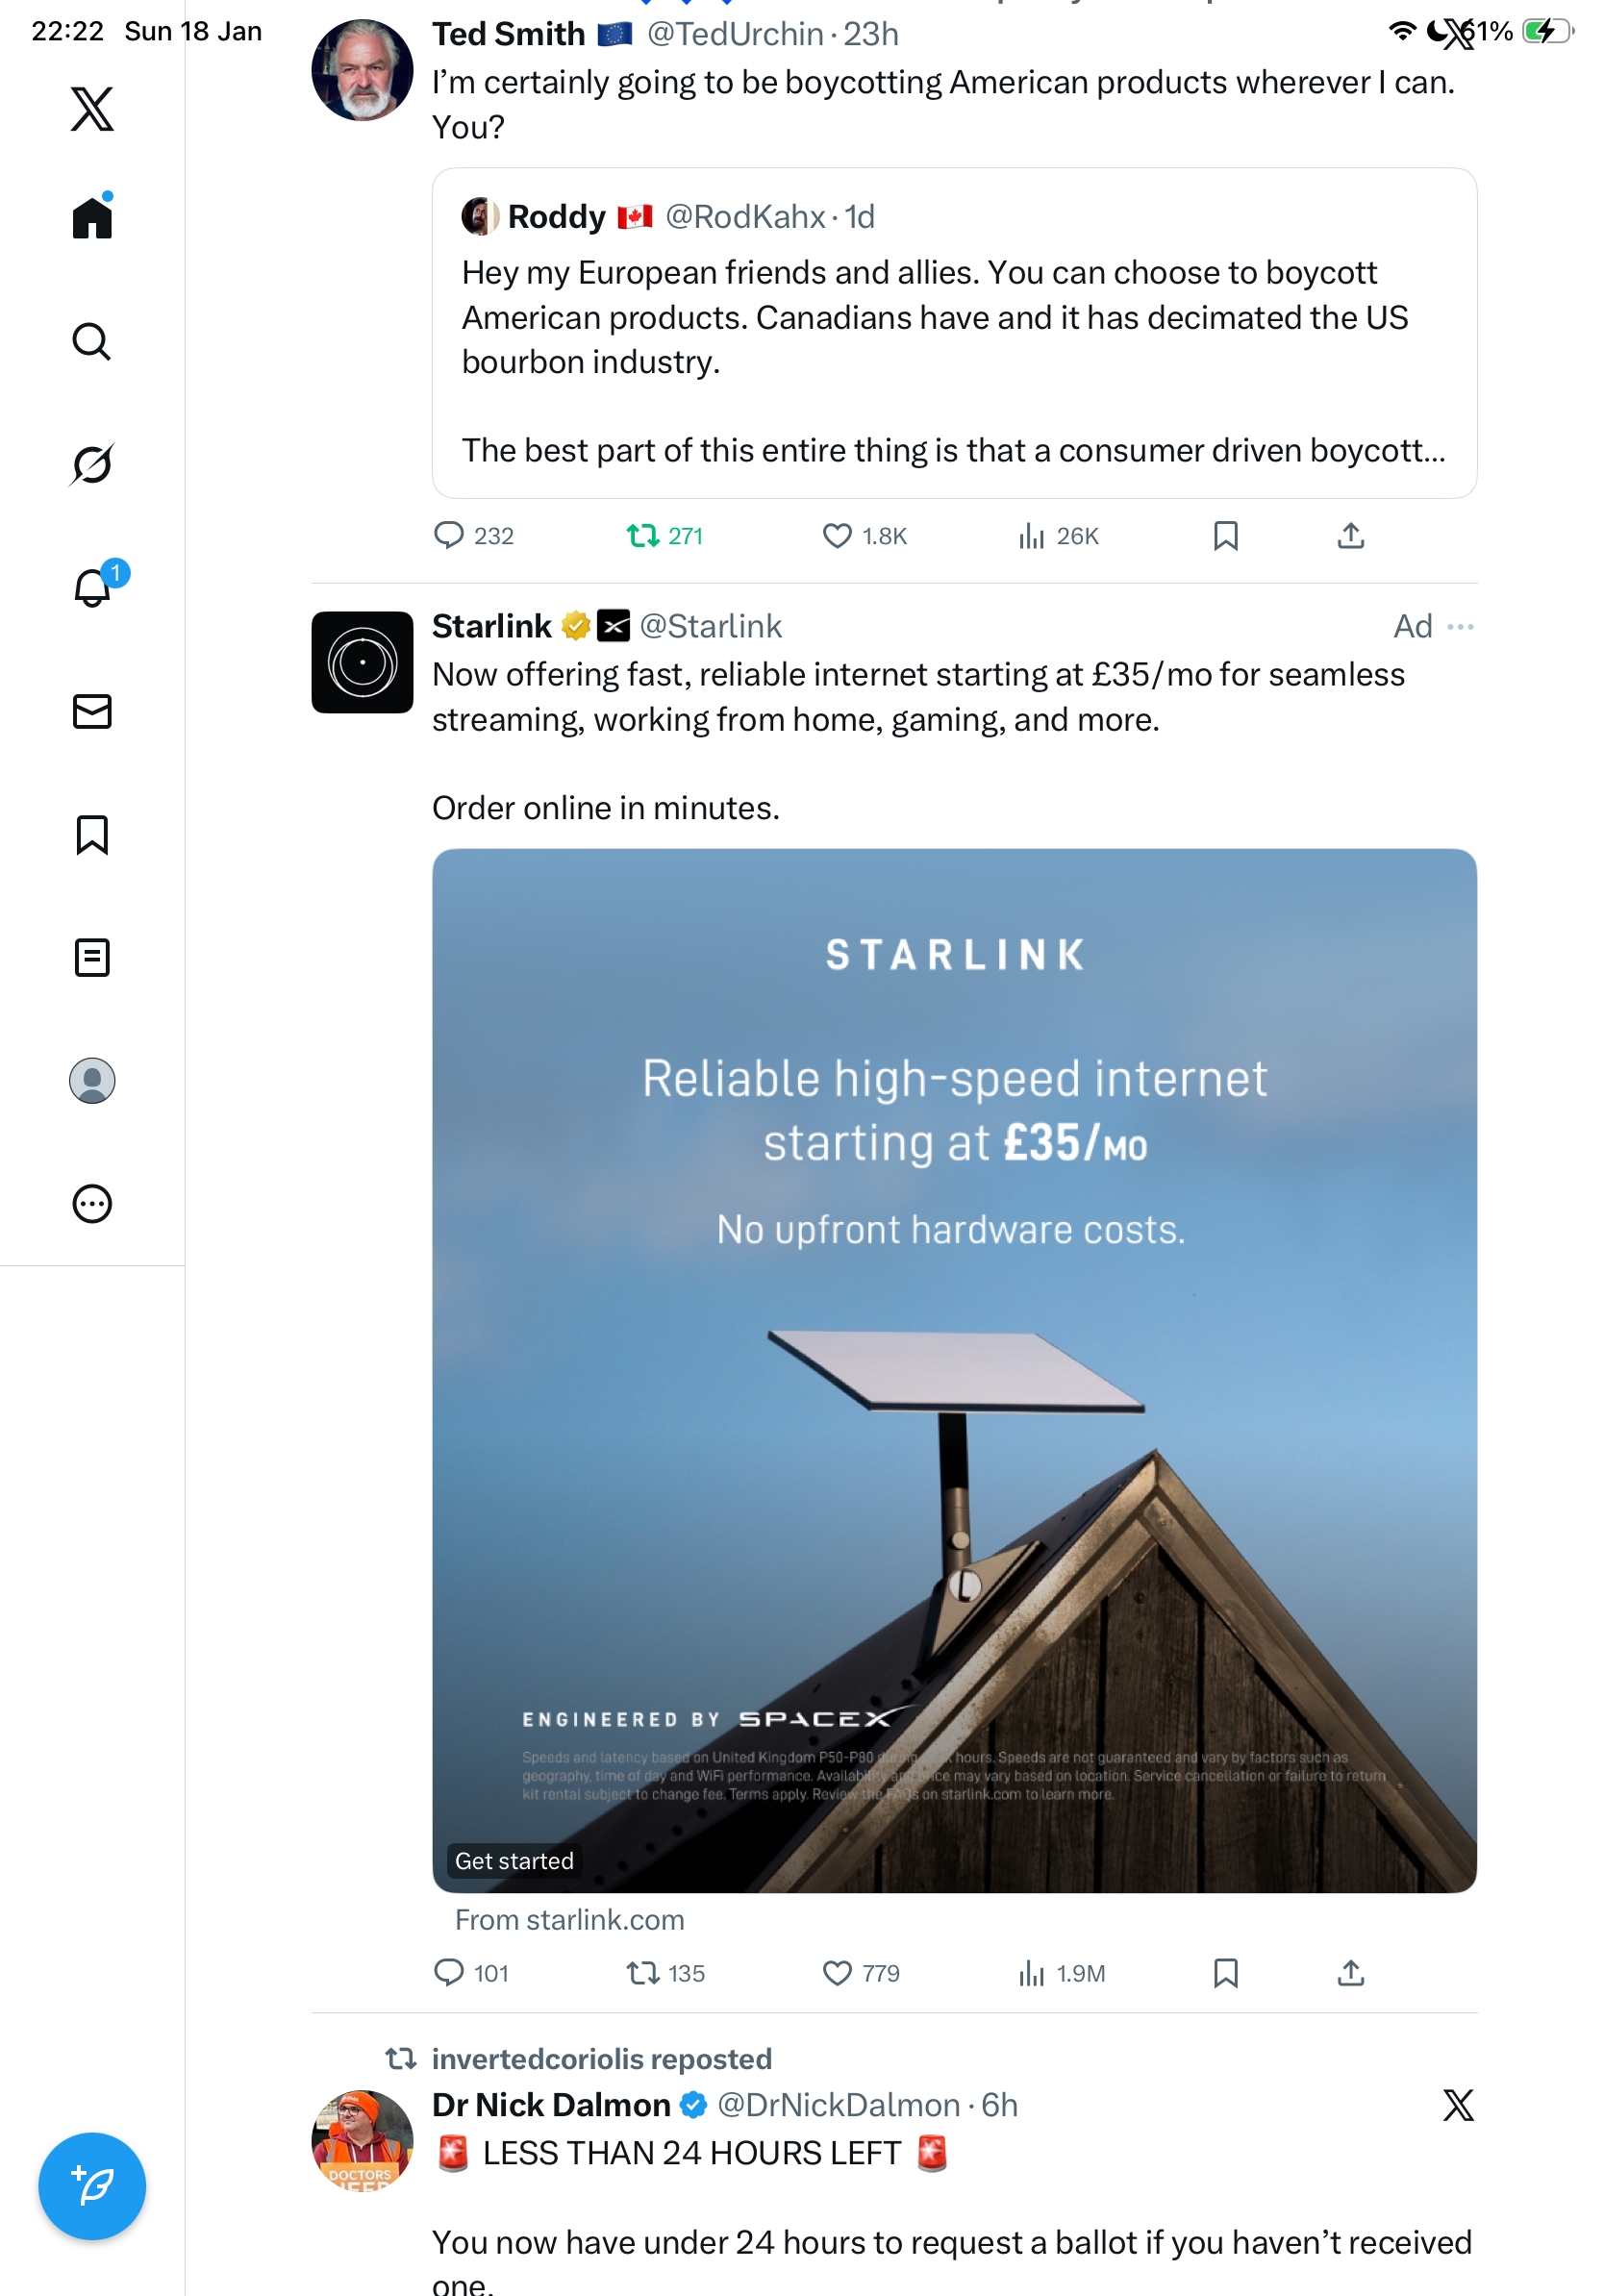Open the Search tab in sidebar

[92, 342]
